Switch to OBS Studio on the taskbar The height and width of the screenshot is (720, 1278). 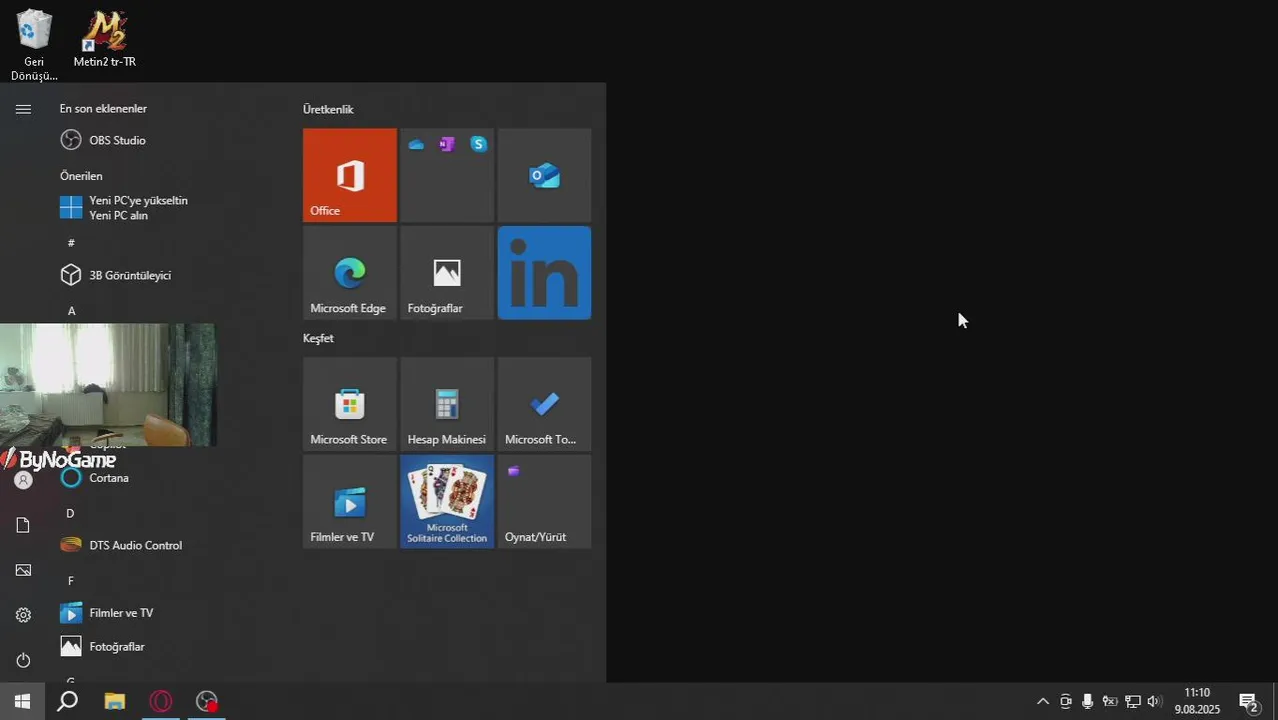[x=206, y=701]
